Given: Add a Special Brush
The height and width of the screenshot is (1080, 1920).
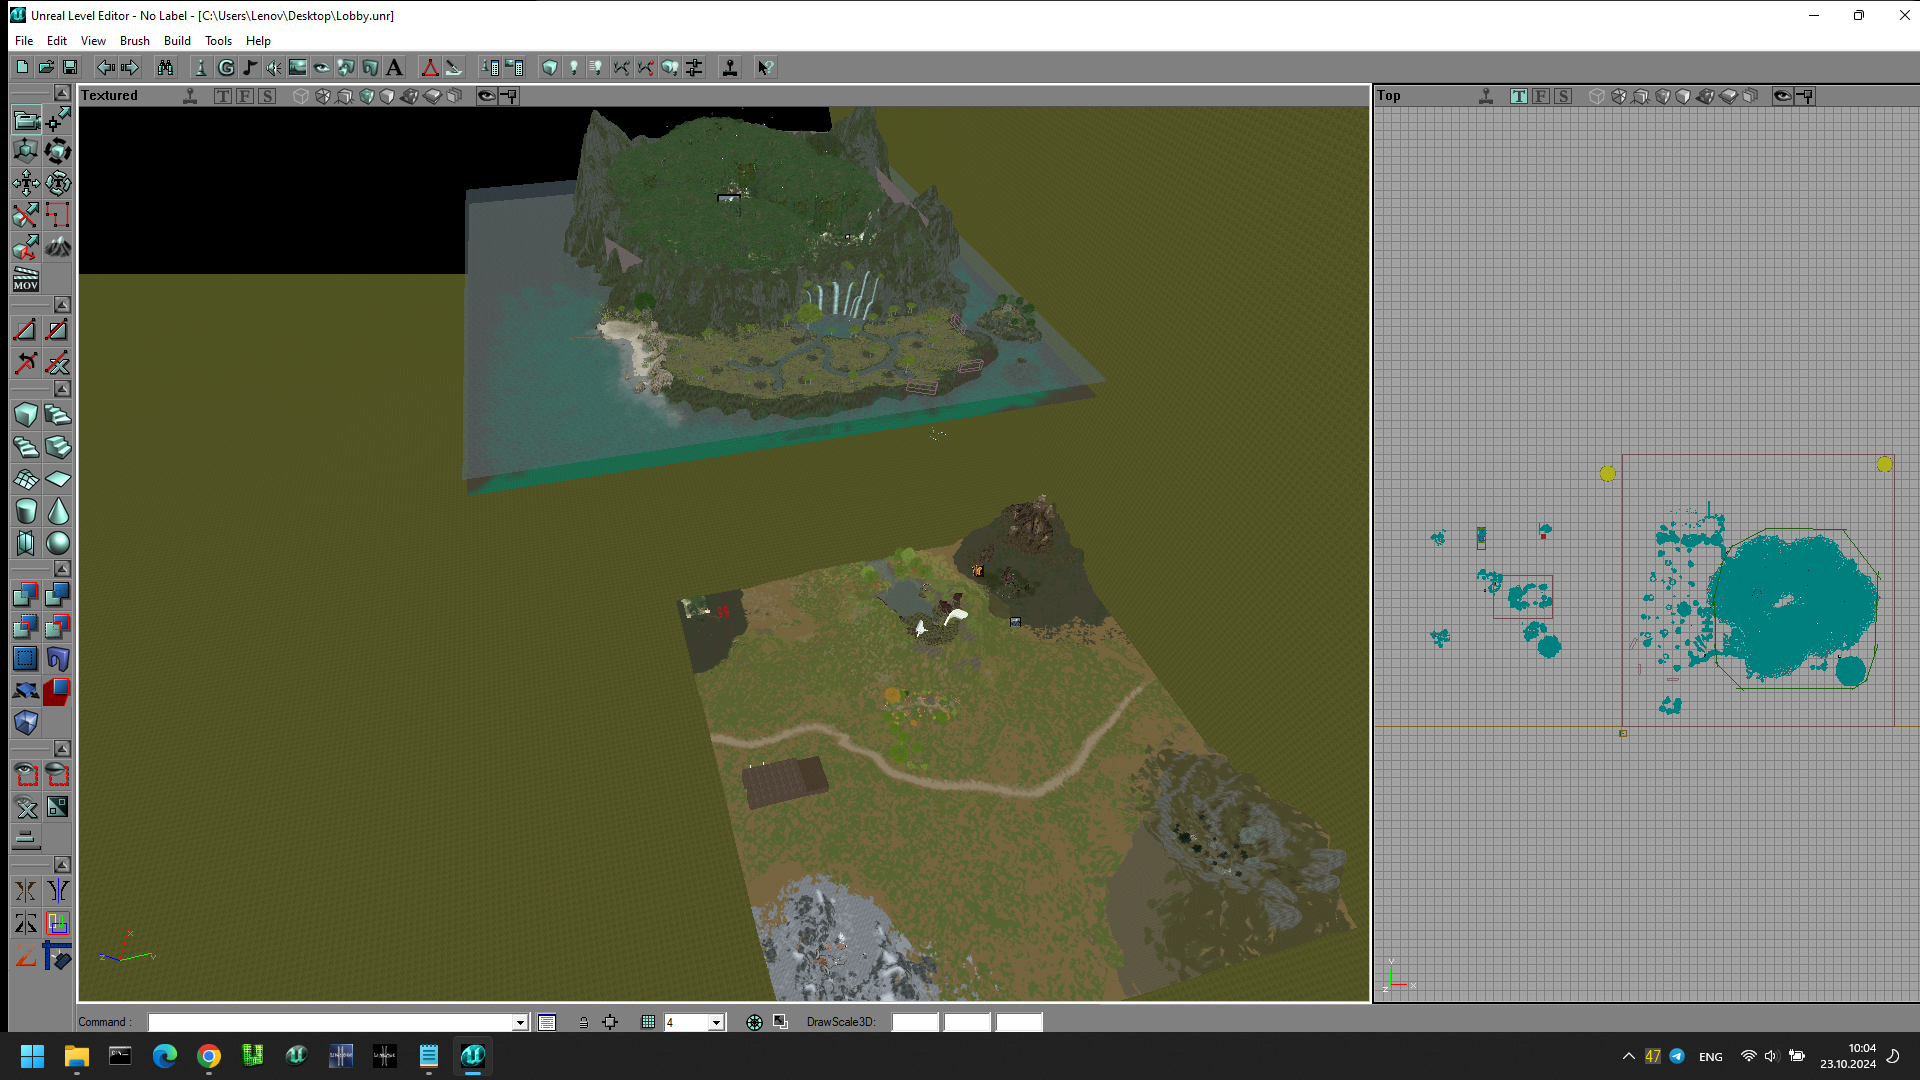Looking at the screenshot, I should coord(26,660).
